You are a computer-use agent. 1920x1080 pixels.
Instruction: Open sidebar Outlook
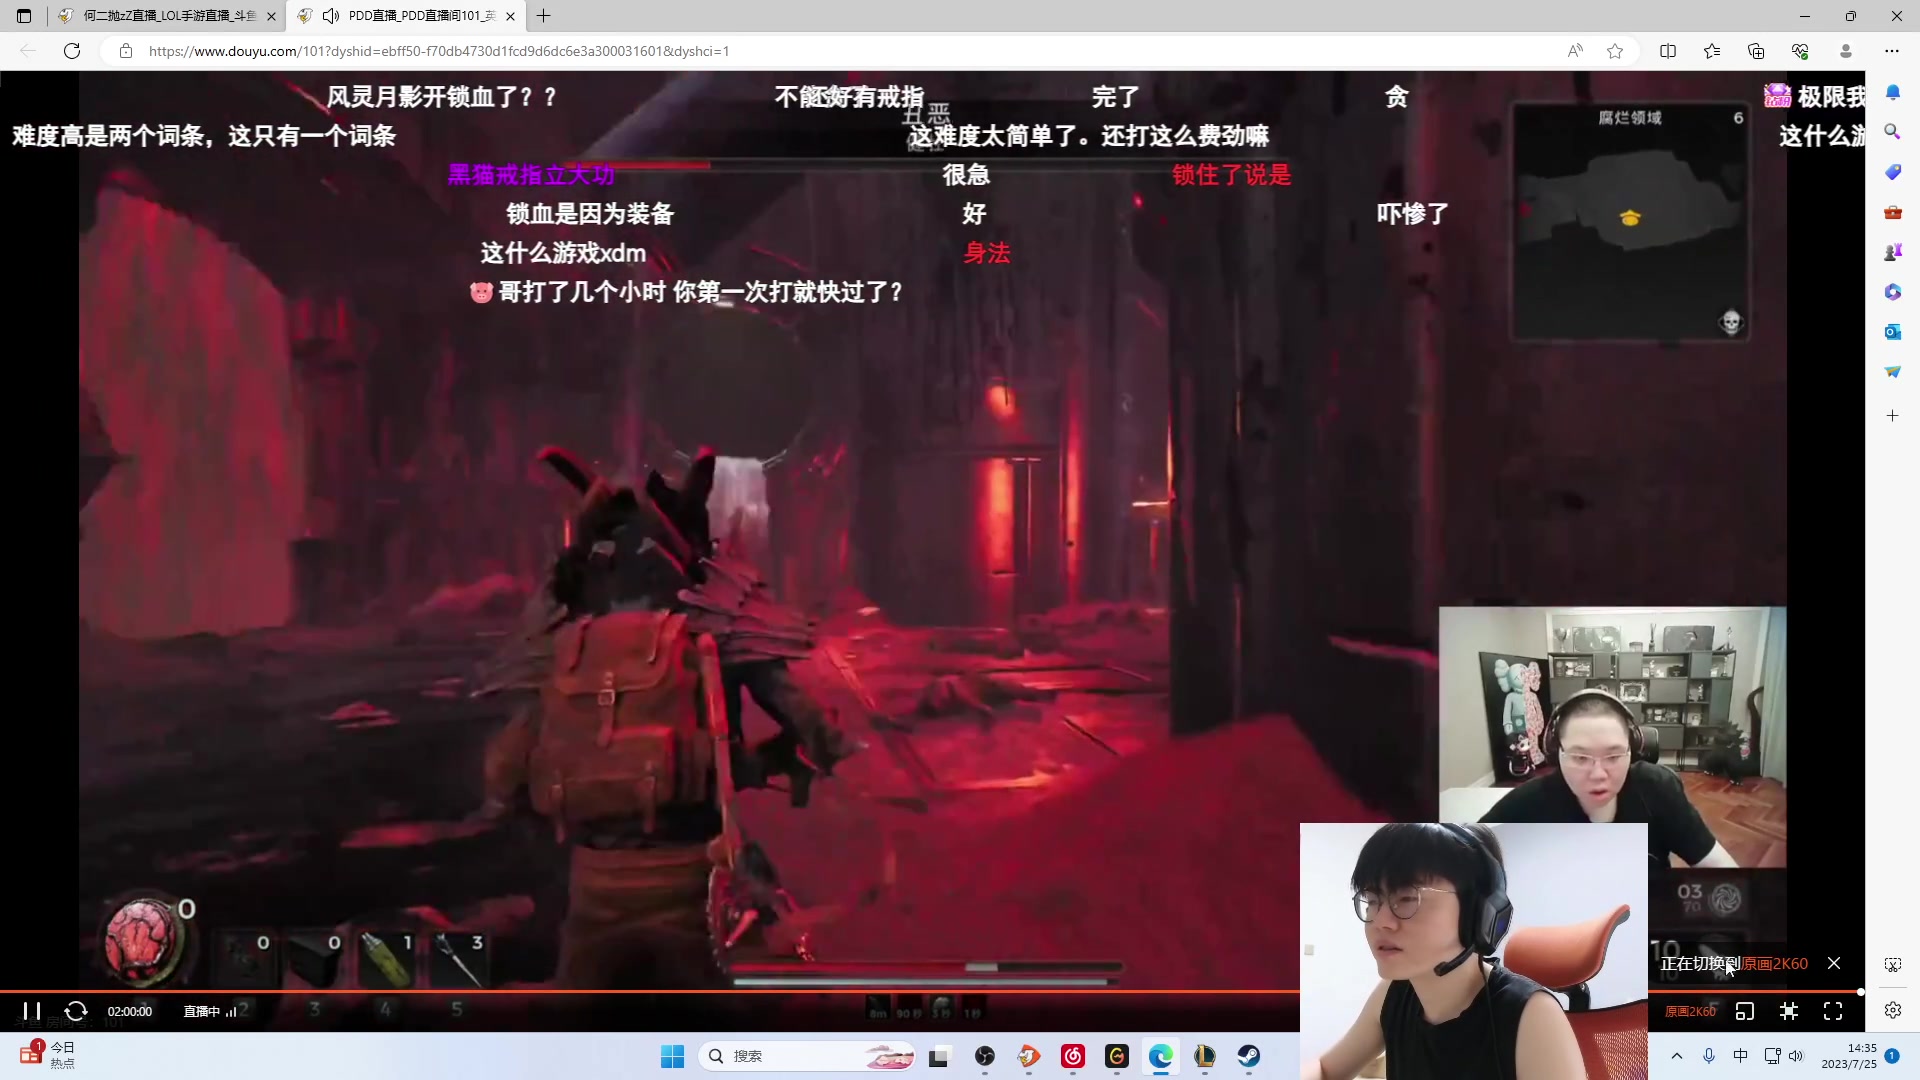[1893, 332]
